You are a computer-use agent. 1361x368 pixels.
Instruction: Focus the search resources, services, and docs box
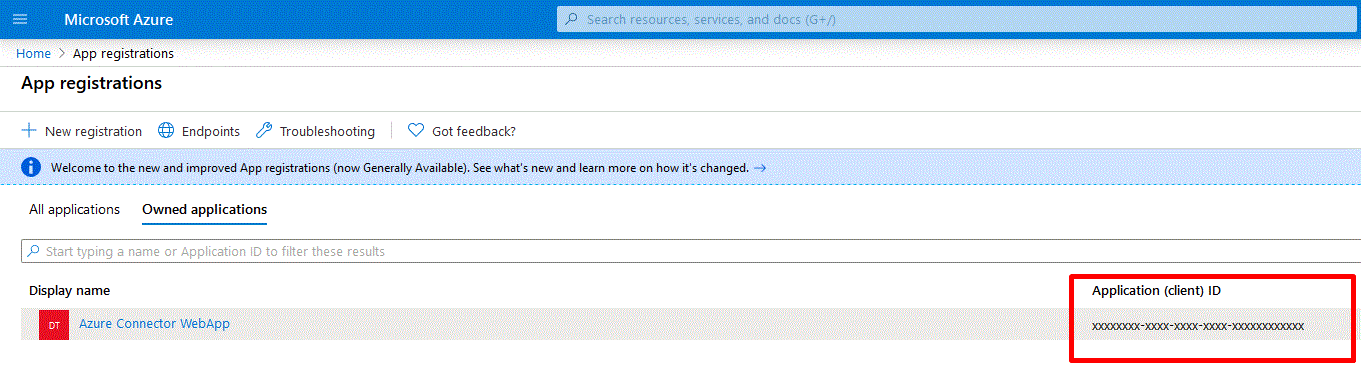958,19
